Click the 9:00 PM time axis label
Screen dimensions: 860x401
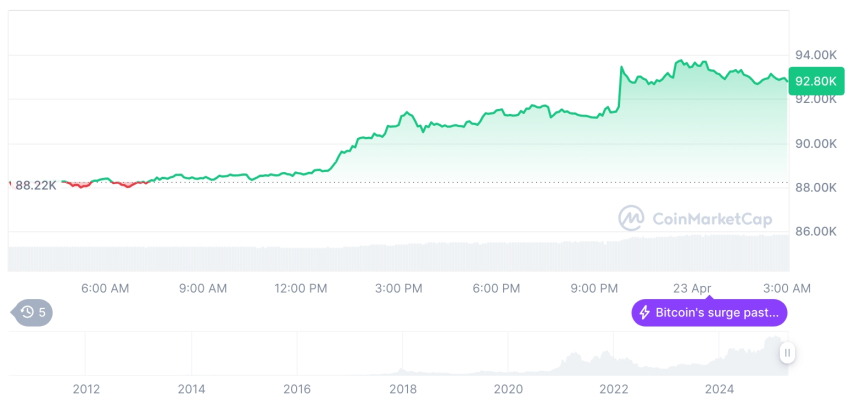point(594,288)
